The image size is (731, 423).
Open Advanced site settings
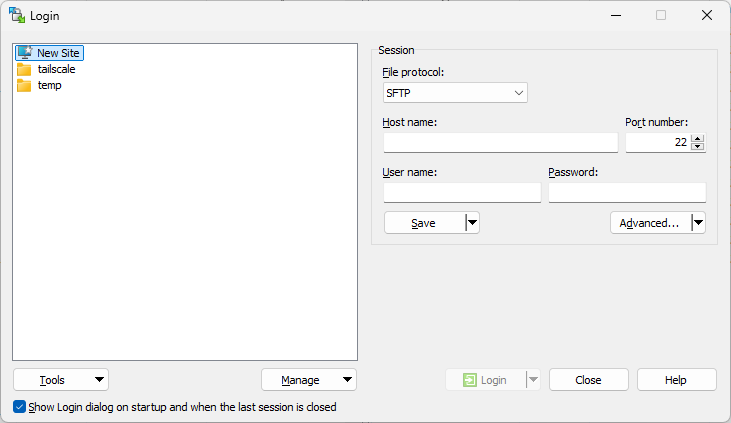pyautogui.click(x=650, y=223)
